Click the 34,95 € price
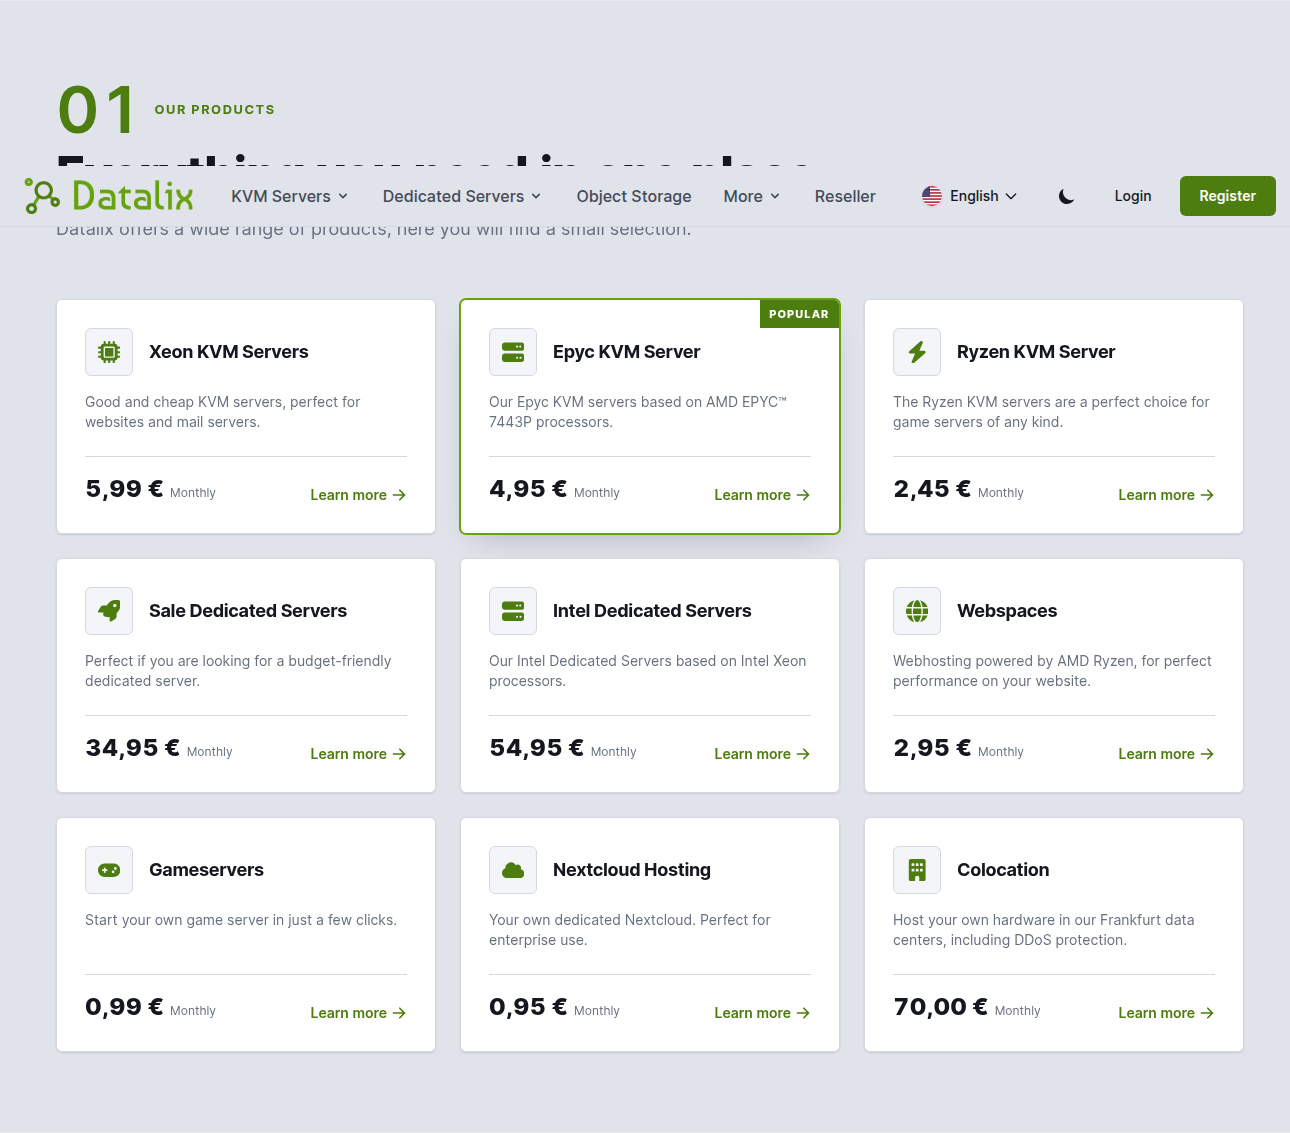 133,748
